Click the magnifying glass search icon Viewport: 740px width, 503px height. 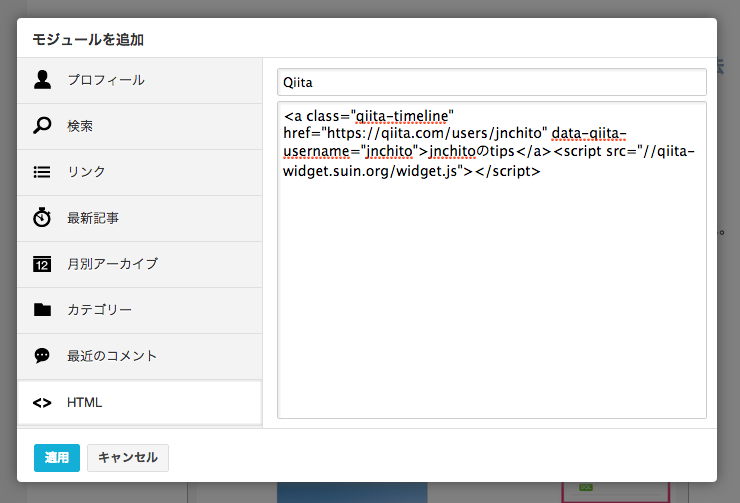pos(42,126)
